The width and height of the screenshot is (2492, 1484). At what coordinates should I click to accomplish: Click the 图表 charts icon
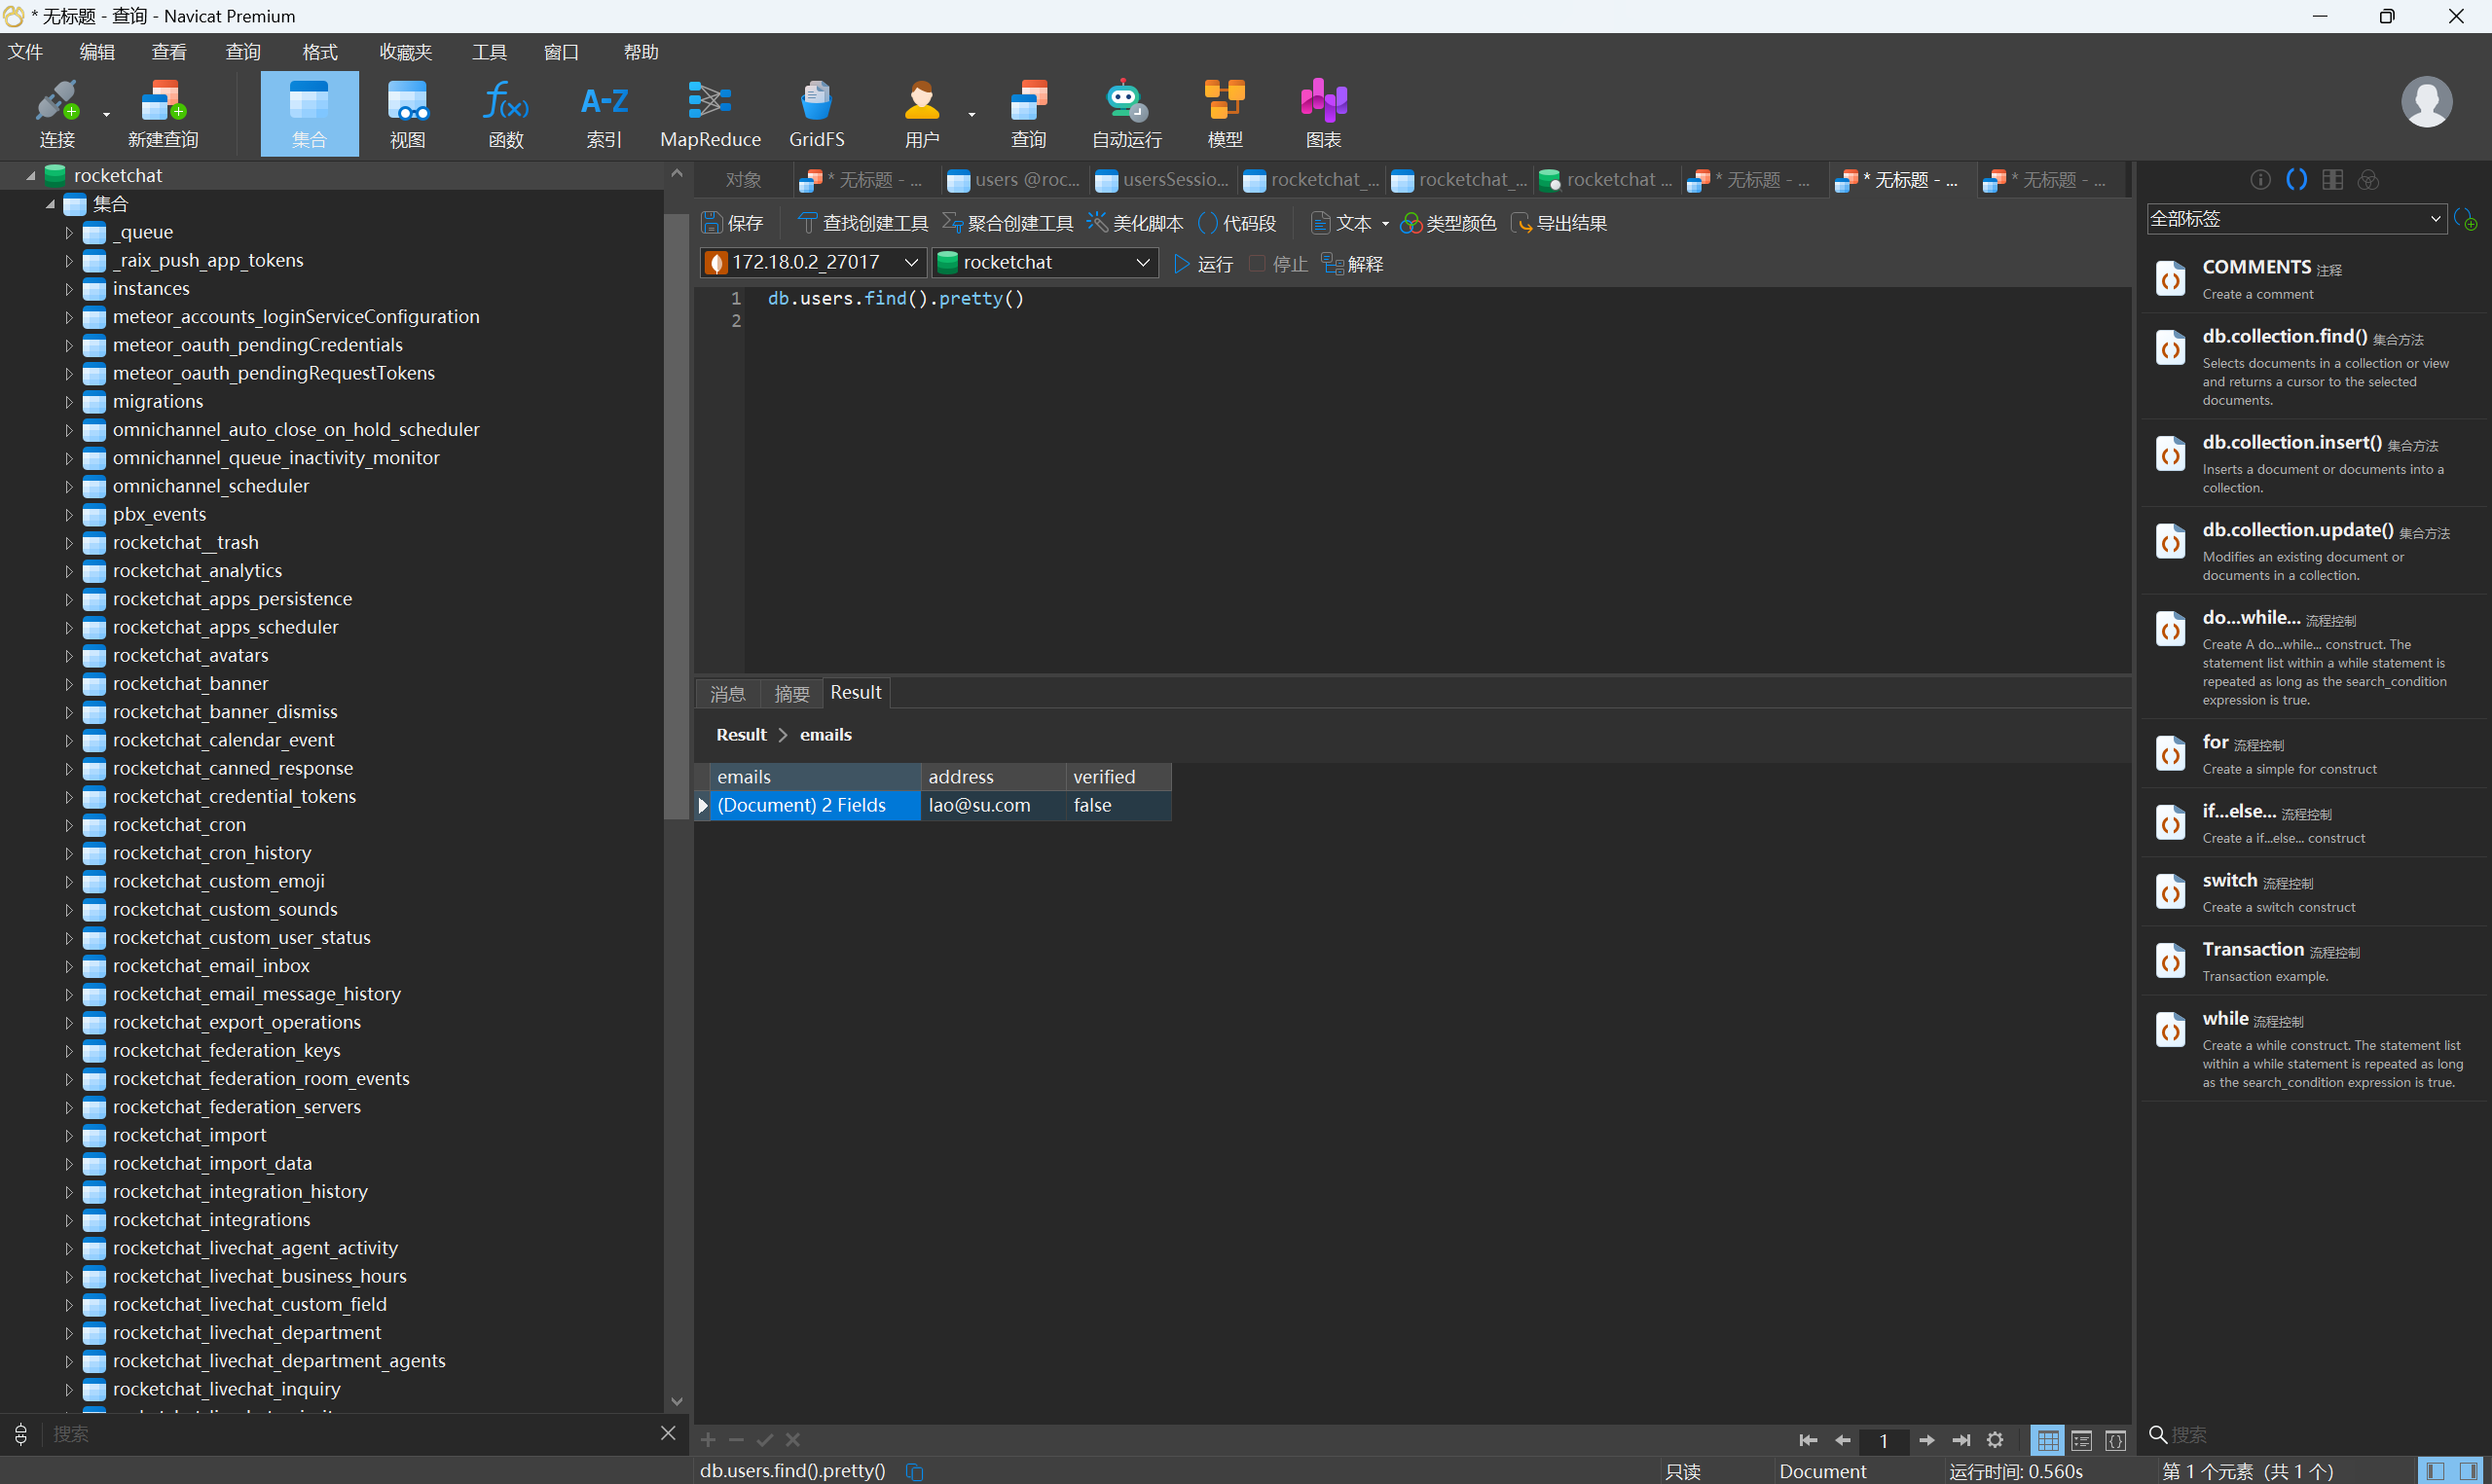pos(1322,112)
